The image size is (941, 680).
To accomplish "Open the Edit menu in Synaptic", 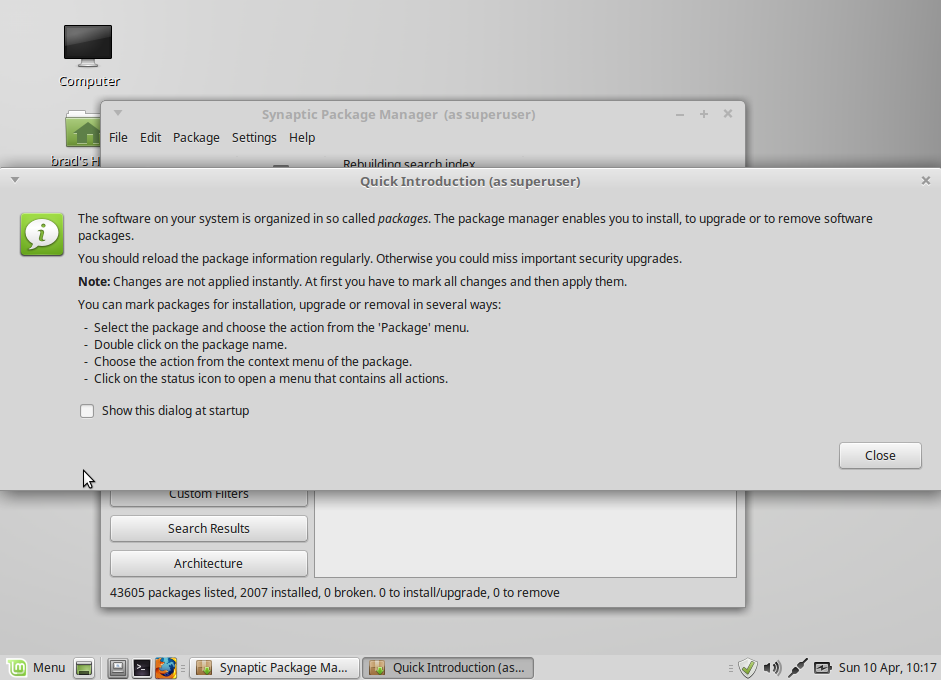I will 150,137.
